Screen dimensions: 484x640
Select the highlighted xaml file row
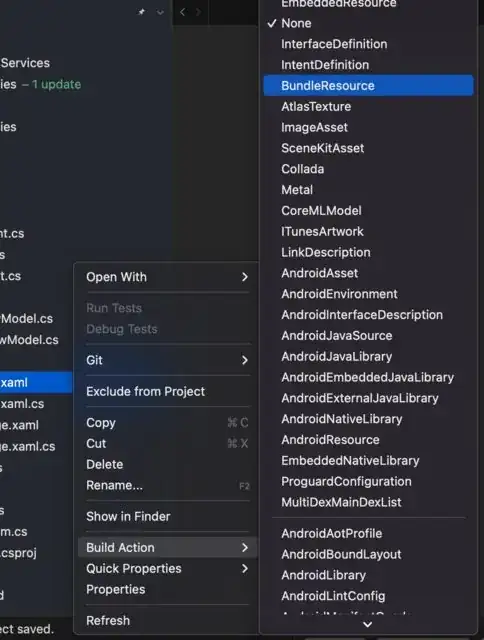[x=36, y=382]
